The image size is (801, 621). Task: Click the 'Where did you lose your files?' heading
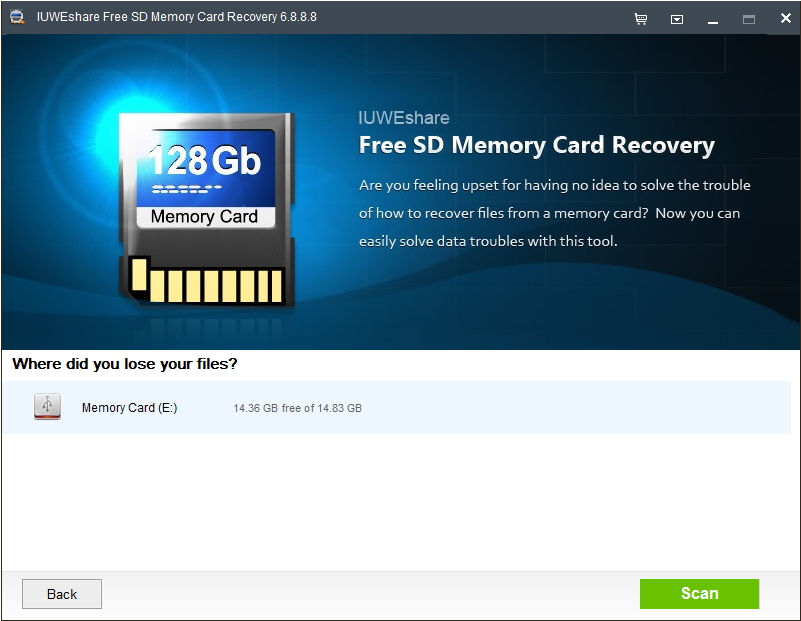coord(125,364)
